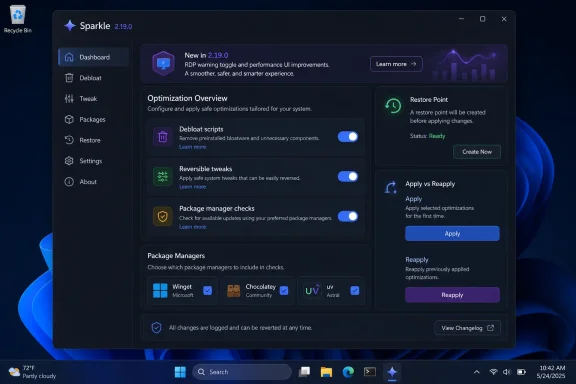This screenshot has width=576, height=384.
Task: Toggle the Package manager checks switch
Action: click(x=348, y=216)
